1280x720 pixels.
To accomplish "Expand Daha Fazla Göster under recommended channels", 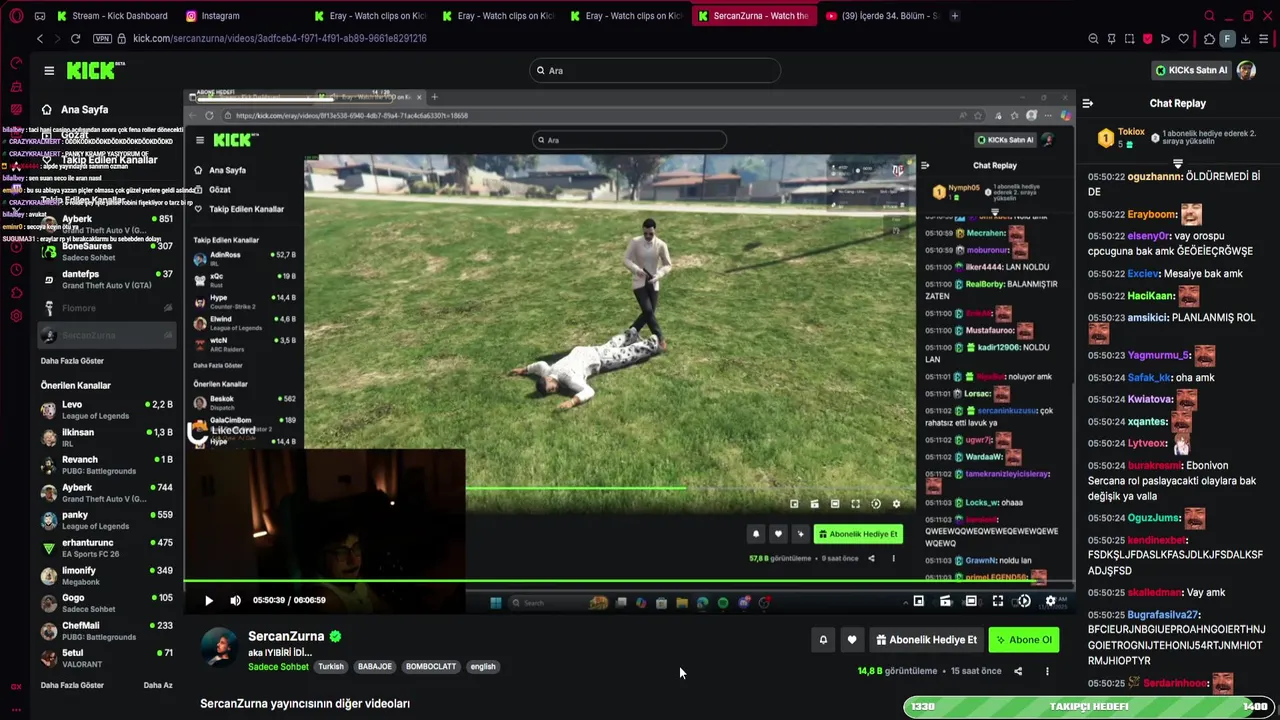I will click(x=72, y=685).
